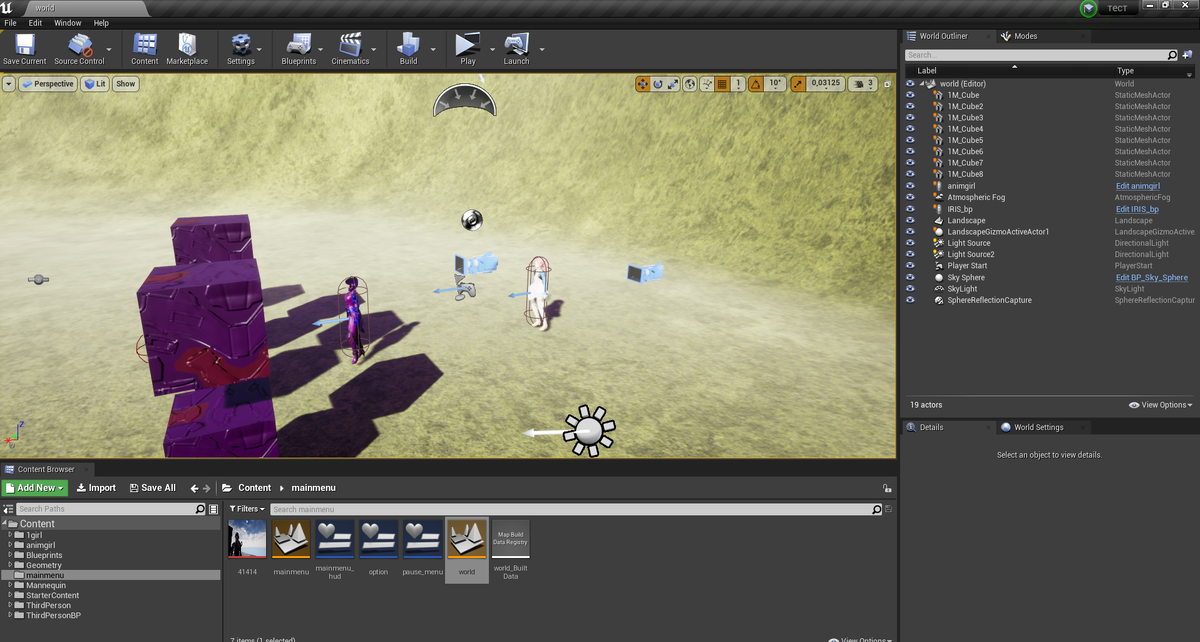Click Save All in Content Browser

153,488
